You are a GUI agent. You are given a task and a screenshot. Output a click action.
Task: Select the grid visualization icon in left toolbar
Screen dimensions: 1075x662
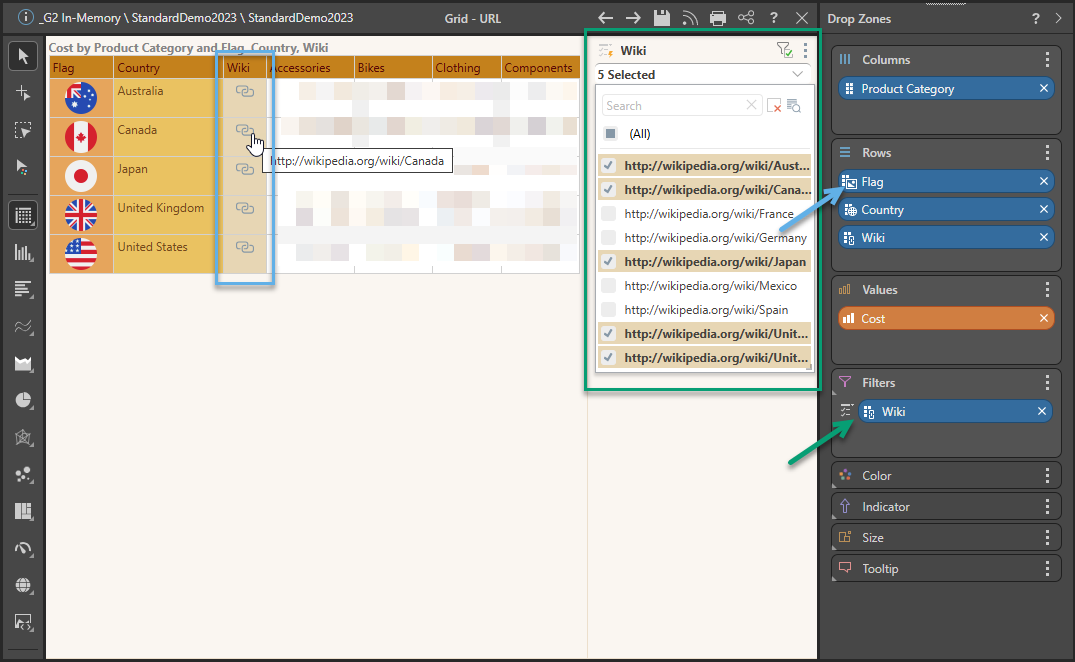[23, 214]
